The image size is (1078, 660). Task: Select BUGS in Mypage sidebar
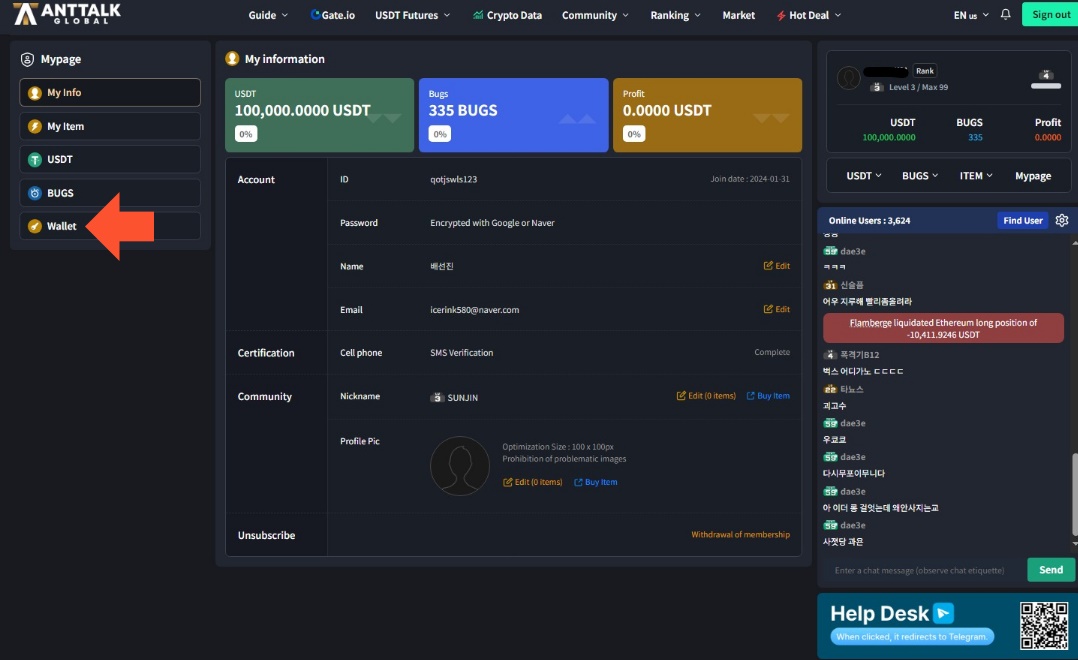click(110, 193)
